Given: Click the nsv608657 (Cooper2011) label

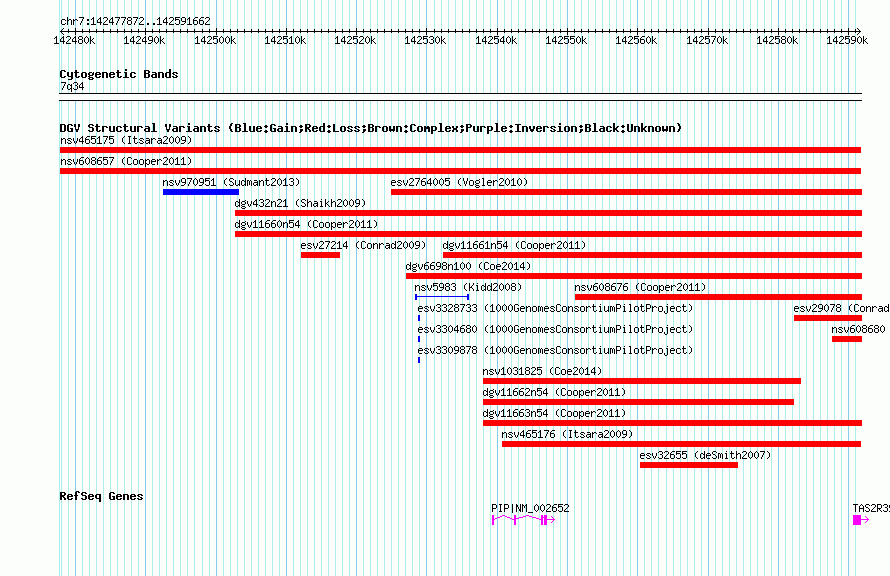Looking at the screenshot, I should click(126, 161).
